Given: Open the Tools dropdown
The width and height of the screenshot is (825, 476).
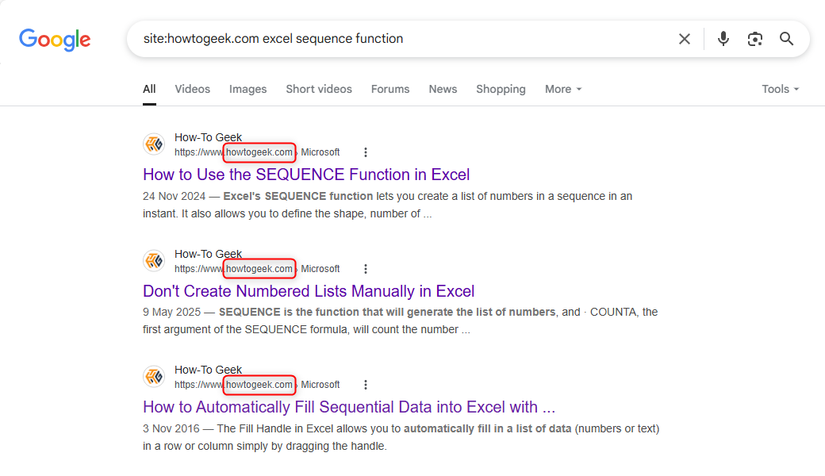Looking at the screenshot, I should [x=780, y=89].
